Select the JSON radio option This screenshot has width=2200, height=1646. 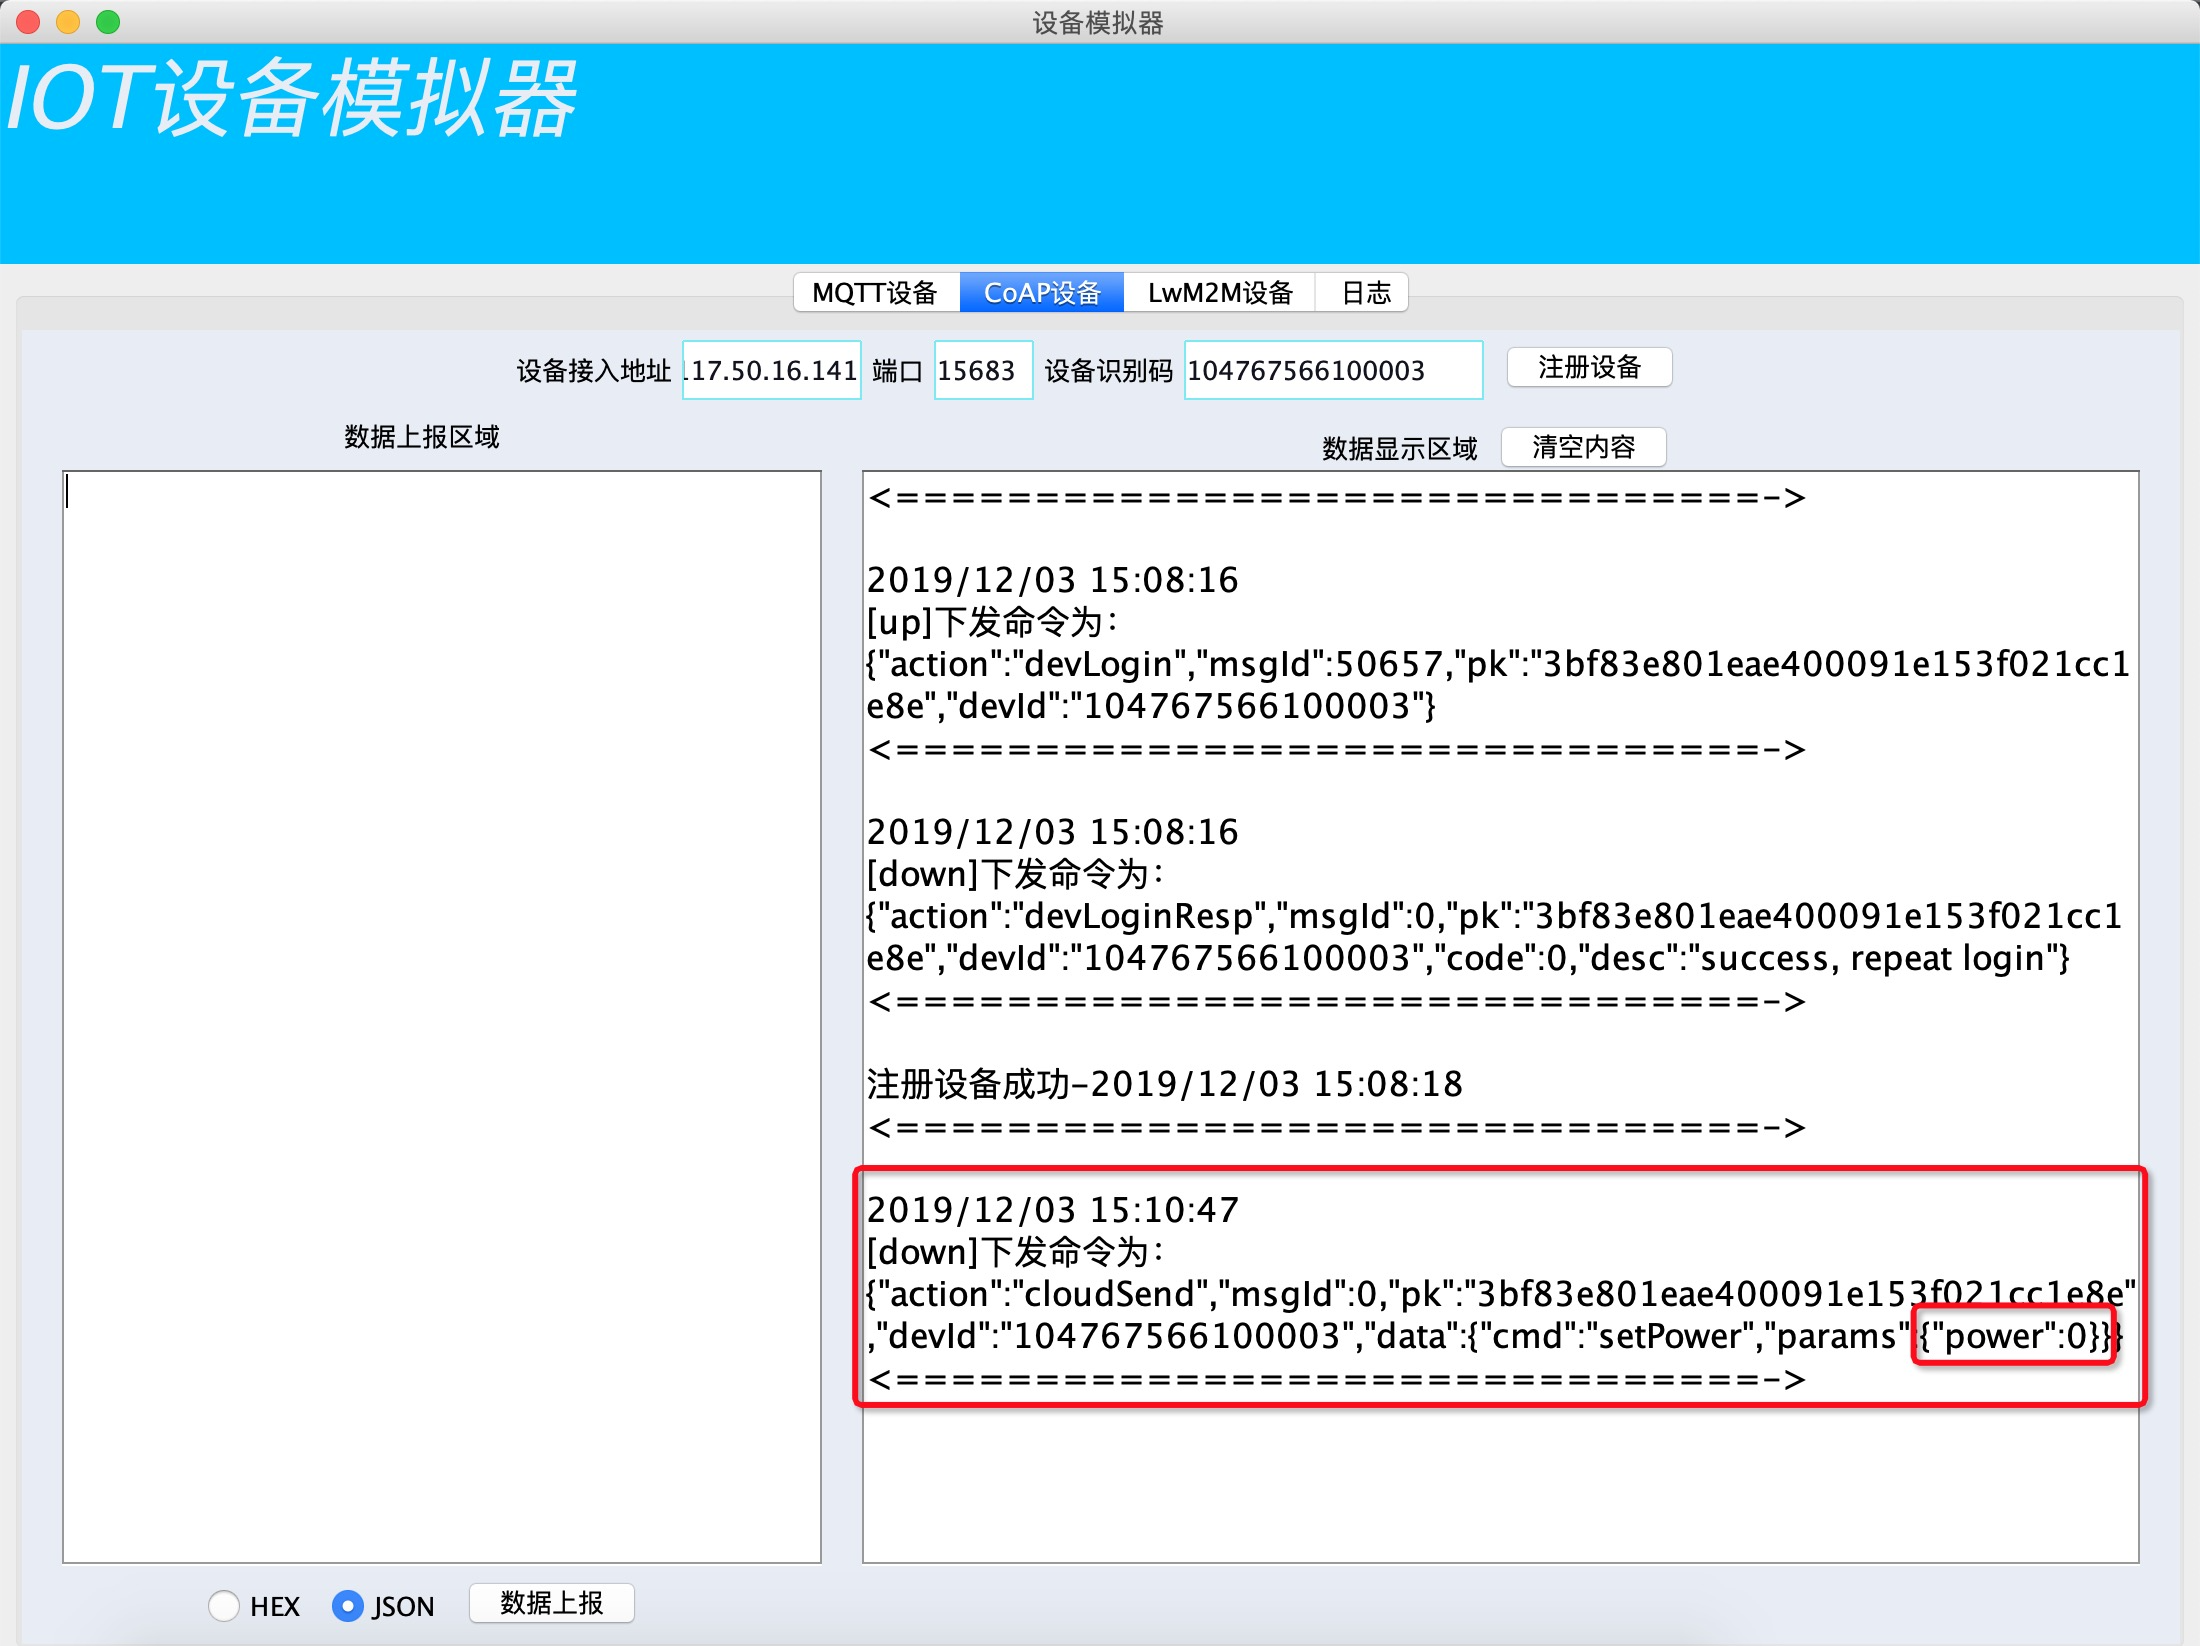tap(347, 1606)
